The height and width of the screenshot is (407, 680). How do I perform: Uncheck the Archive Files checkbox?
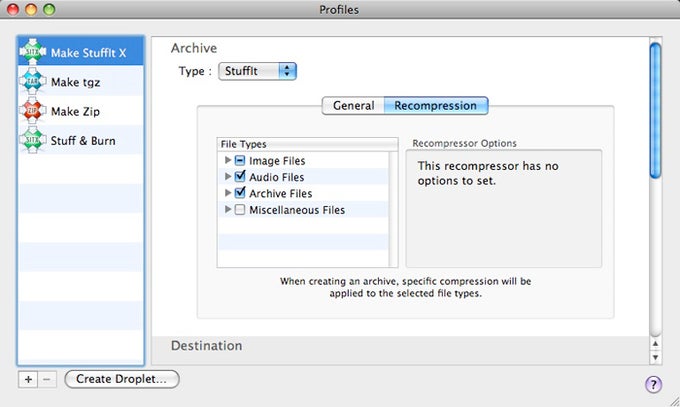[x=240, y=193]
